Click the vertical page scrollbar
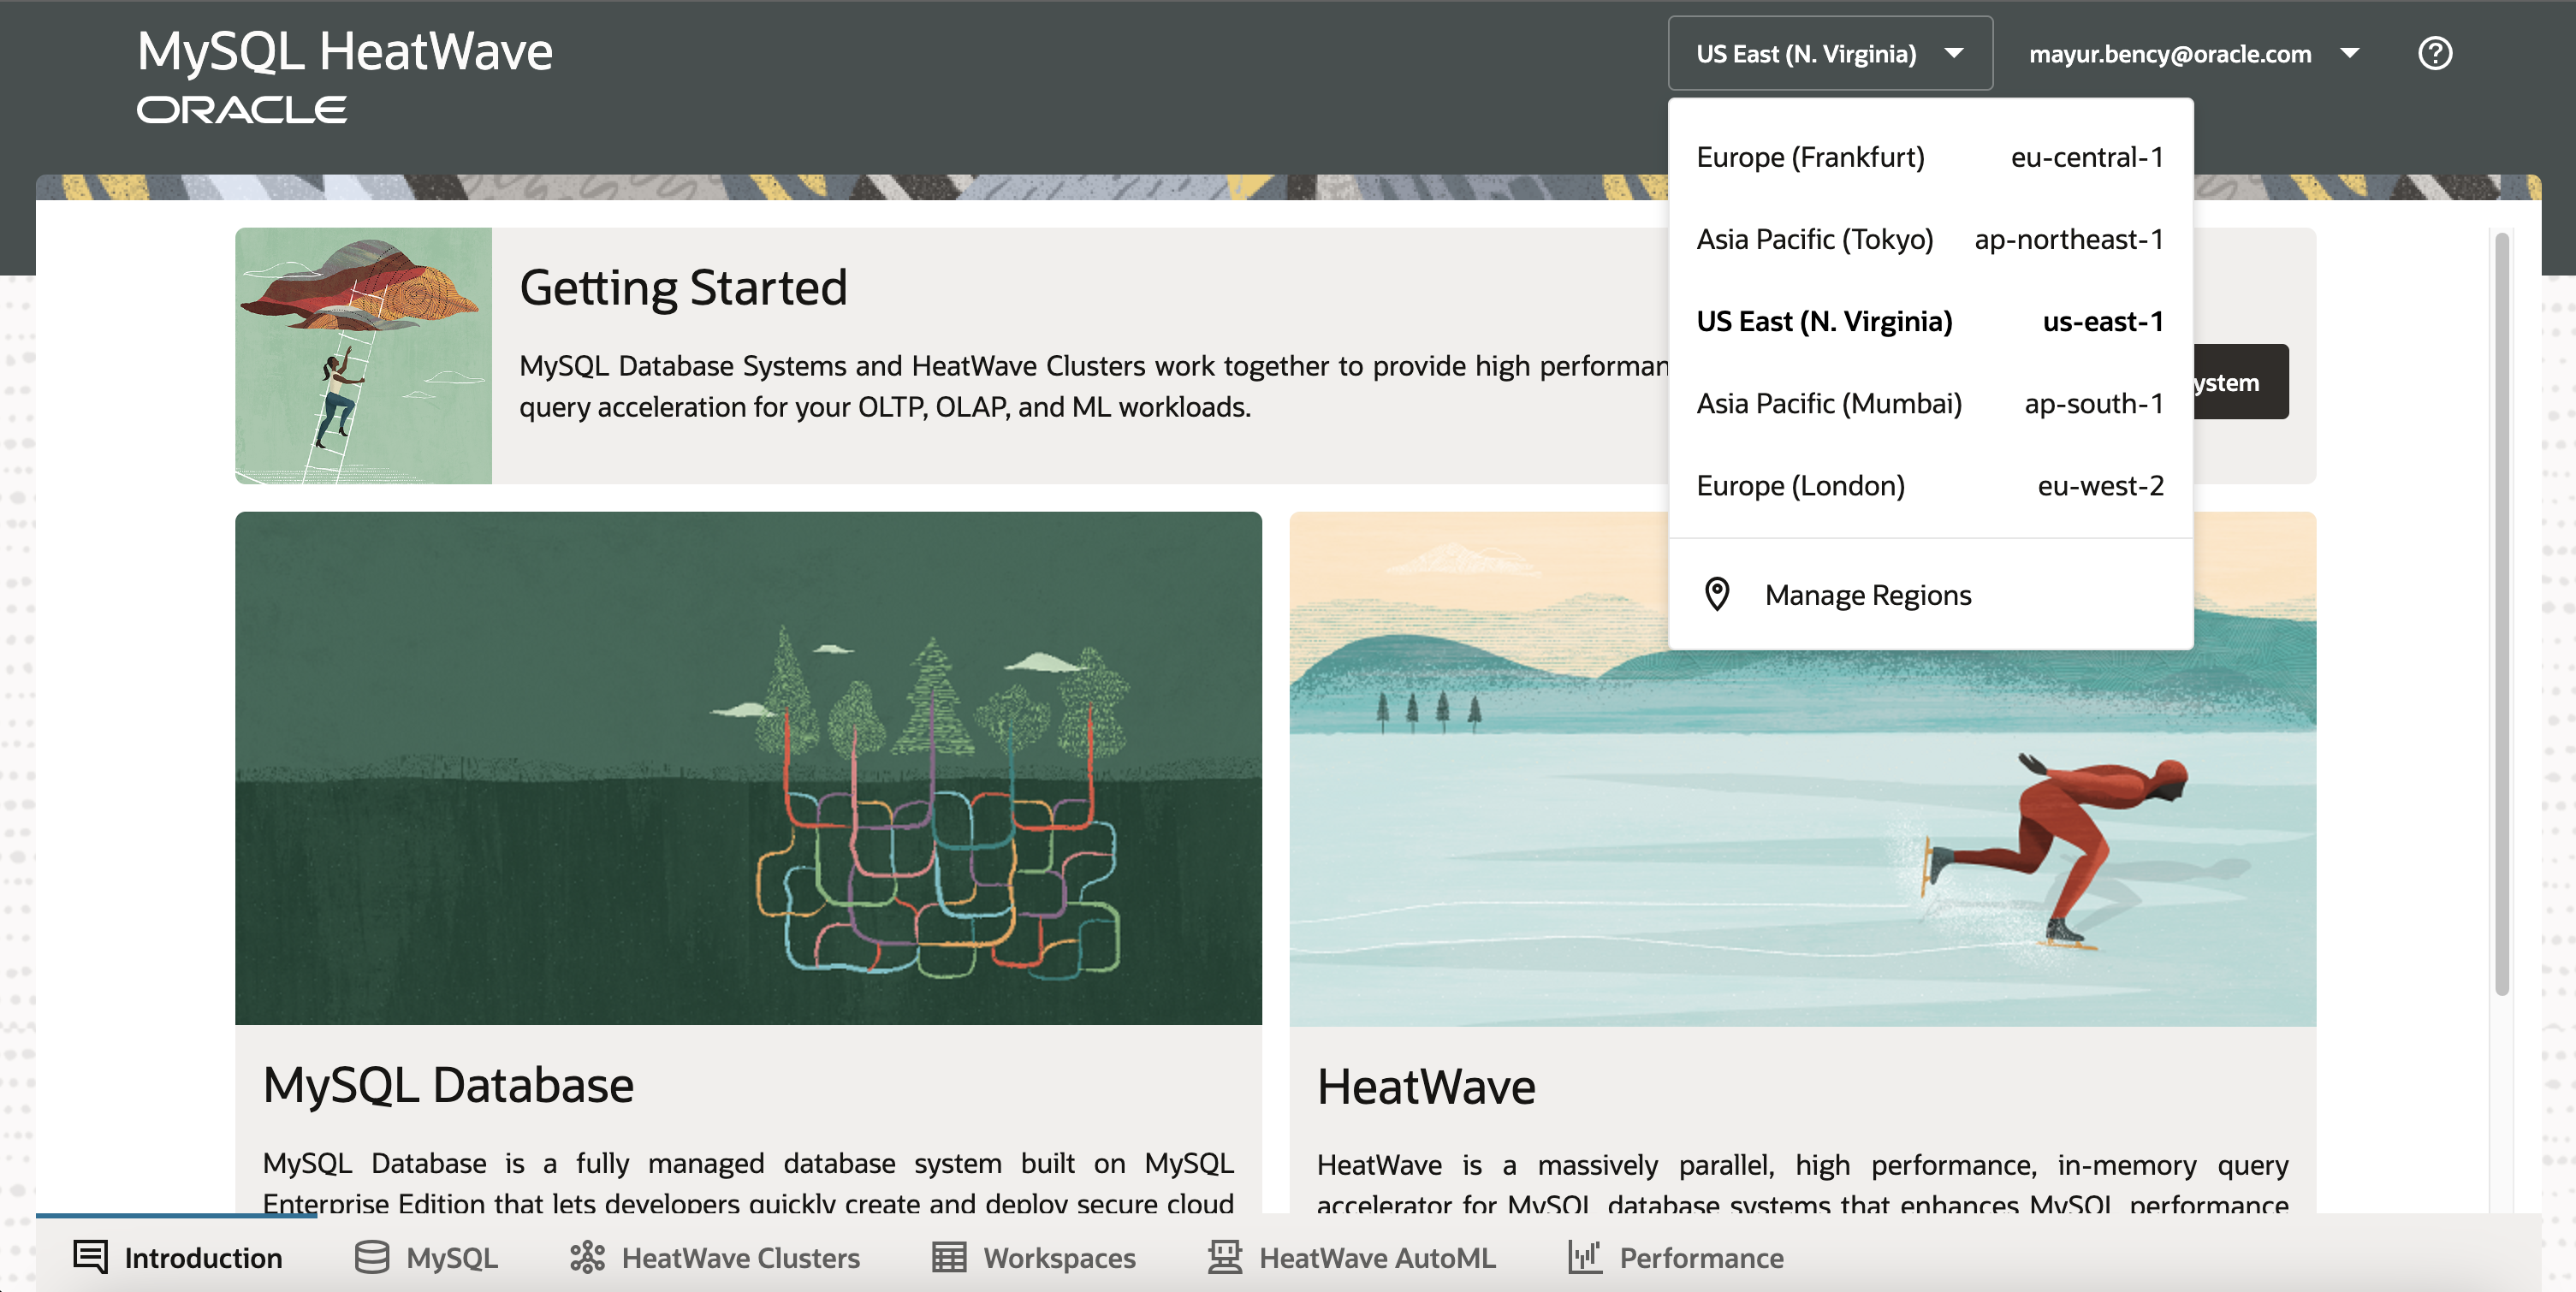Viewport: 2576px width, 1292px height. (2502, 614)
